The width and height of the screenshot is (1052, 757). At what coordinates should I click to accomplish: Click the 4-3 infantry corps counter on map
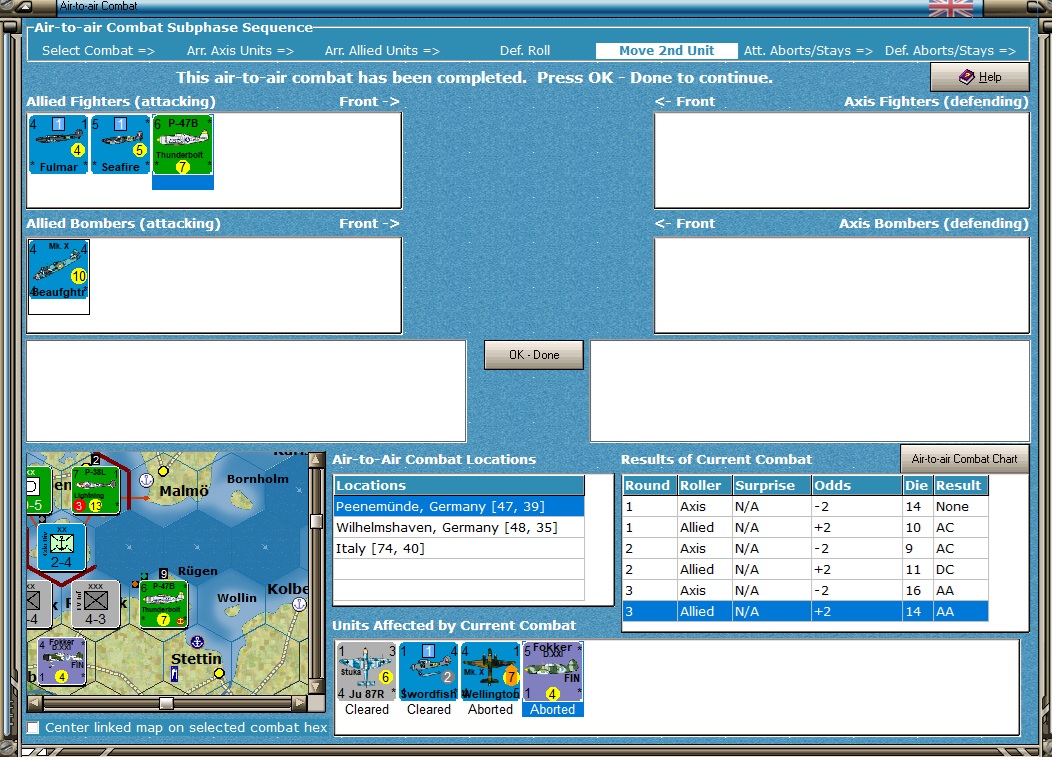95,604
